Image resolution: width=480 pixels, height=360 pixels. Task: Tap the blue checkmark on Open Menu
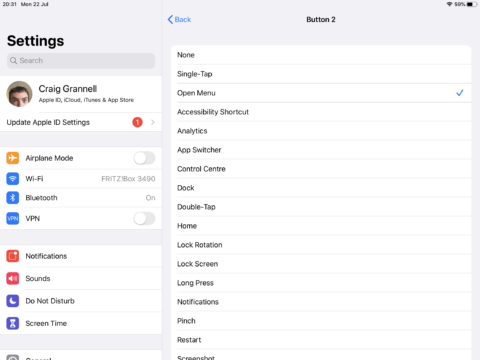(x=460, y=93)
